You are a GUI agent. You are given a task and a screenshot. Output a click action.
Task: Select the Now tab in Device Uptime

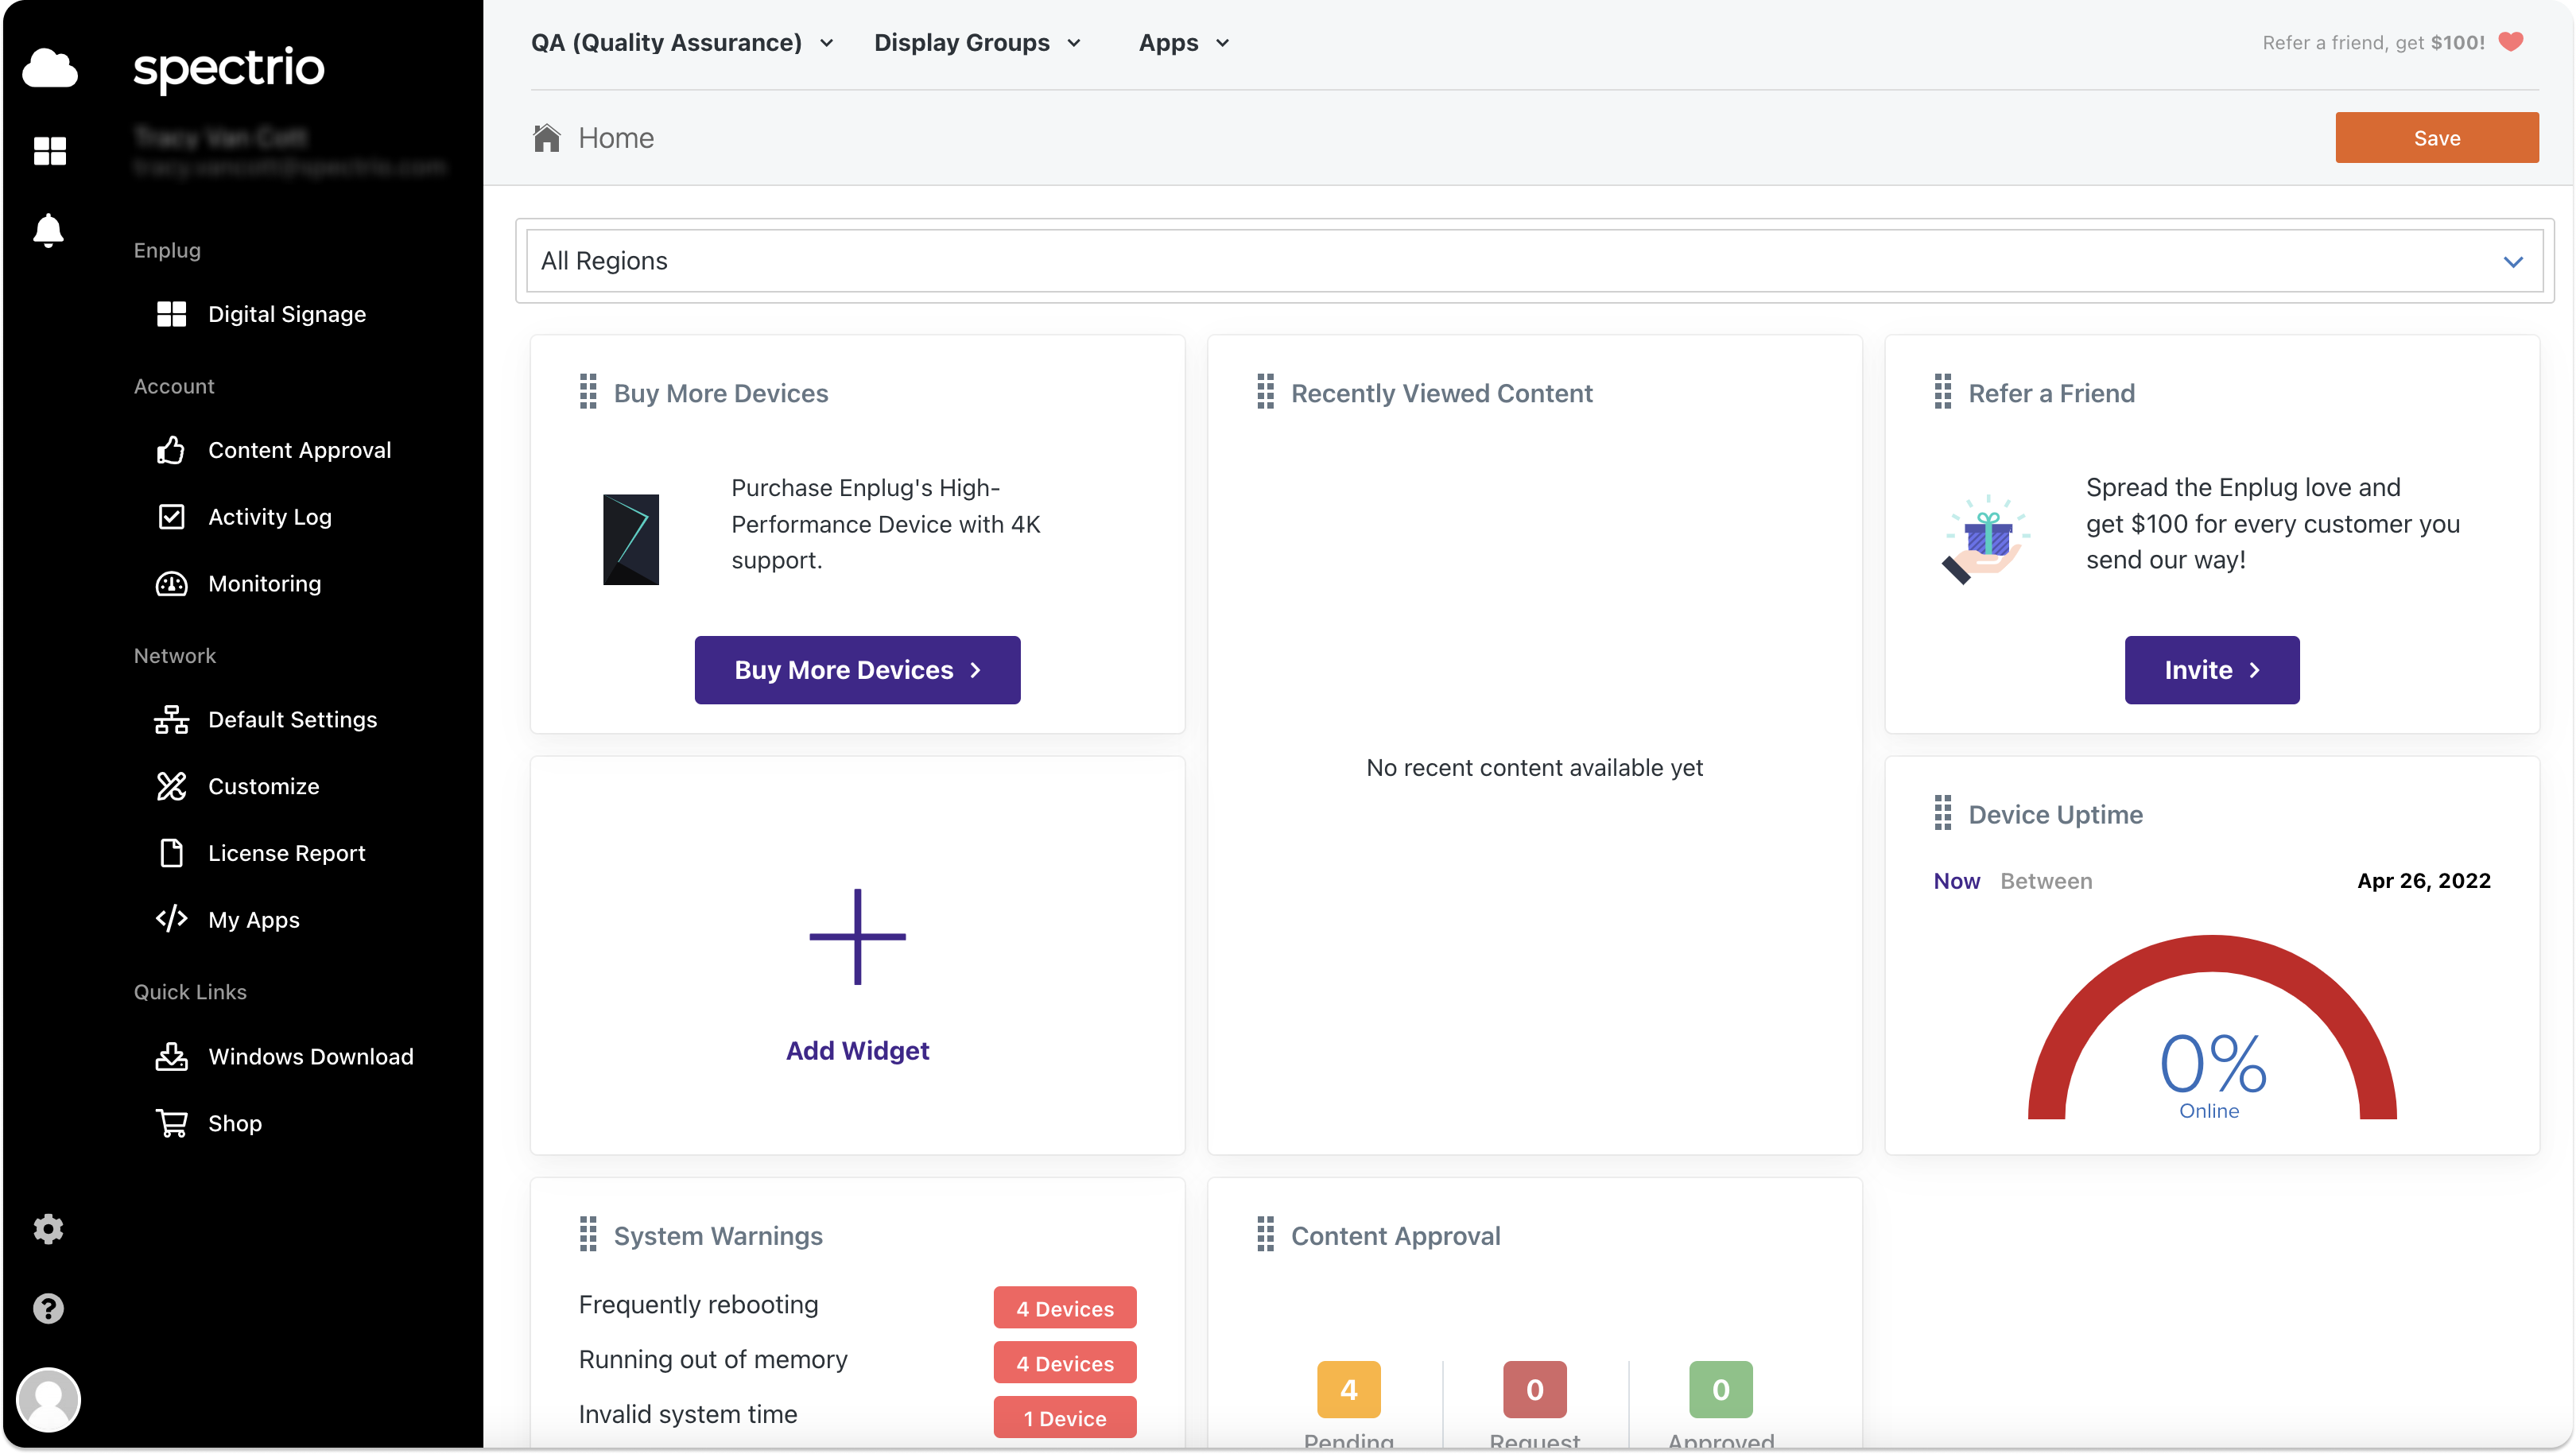[1956, 881]
